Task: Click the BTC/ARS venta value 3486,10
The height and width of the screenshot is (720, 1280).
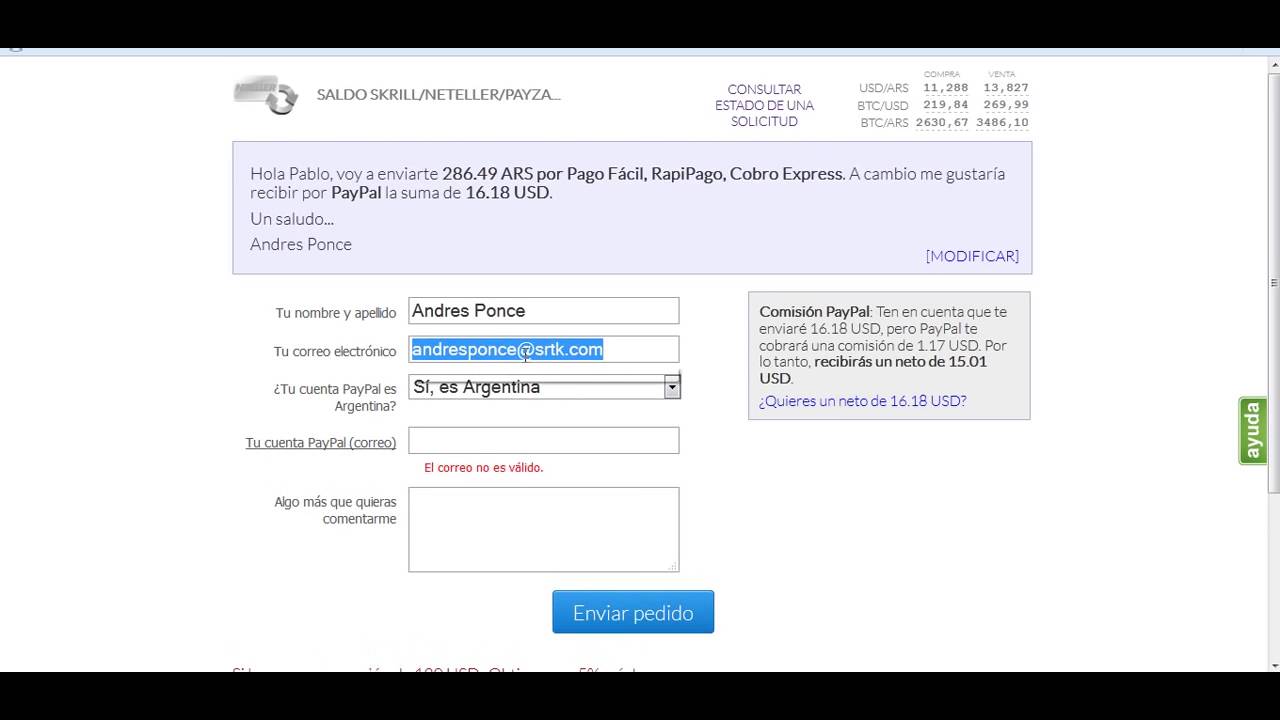Action: (1003, 123)
